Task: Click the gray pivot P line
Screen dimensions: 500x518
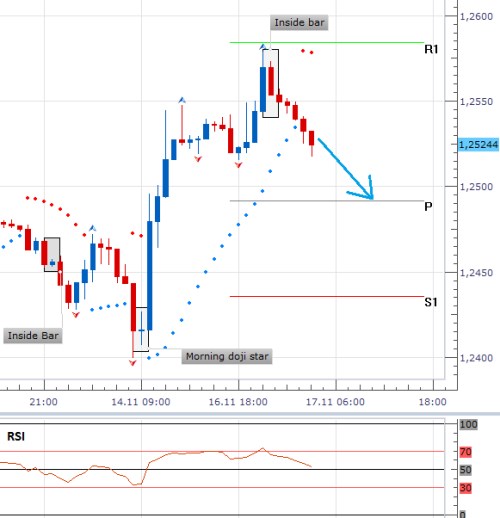Action: click(x=327, y=201)
